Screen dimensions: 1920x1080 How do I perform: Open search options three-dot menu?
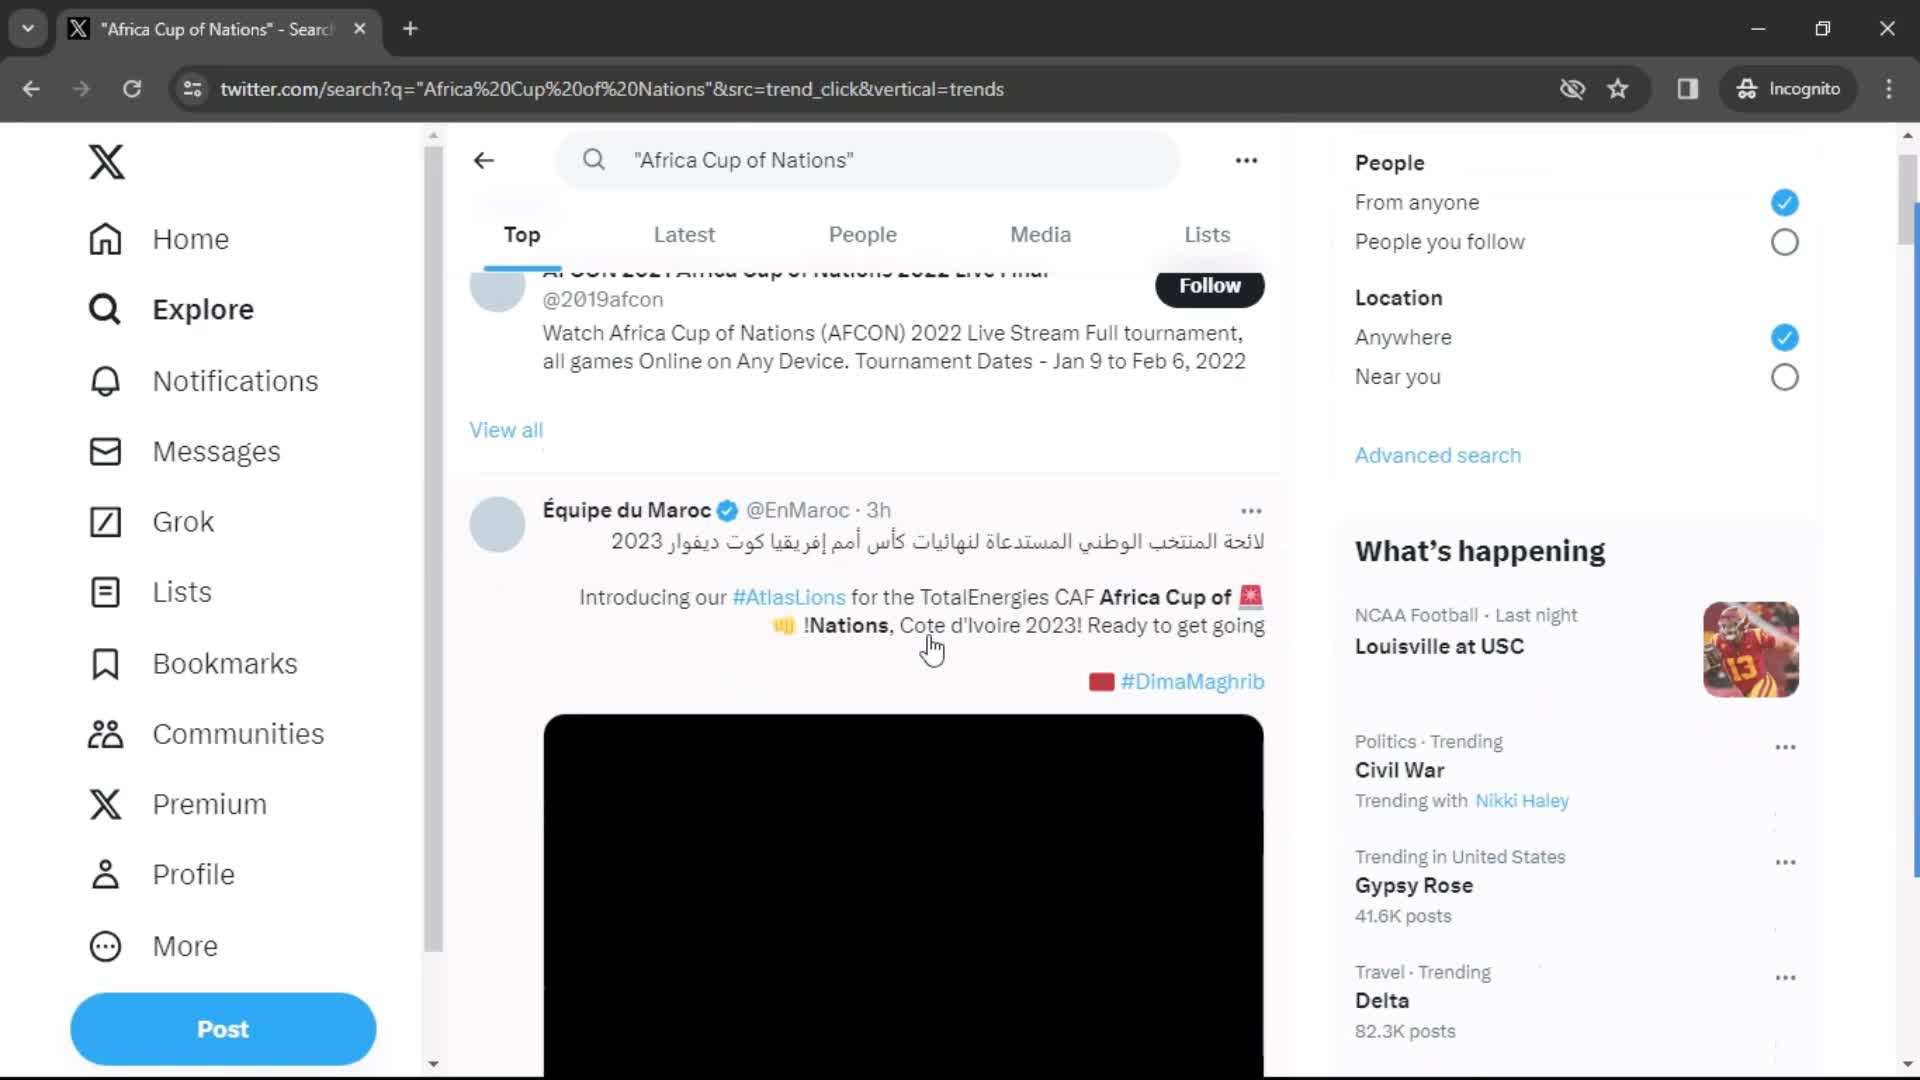click(x=1246, y=160)
